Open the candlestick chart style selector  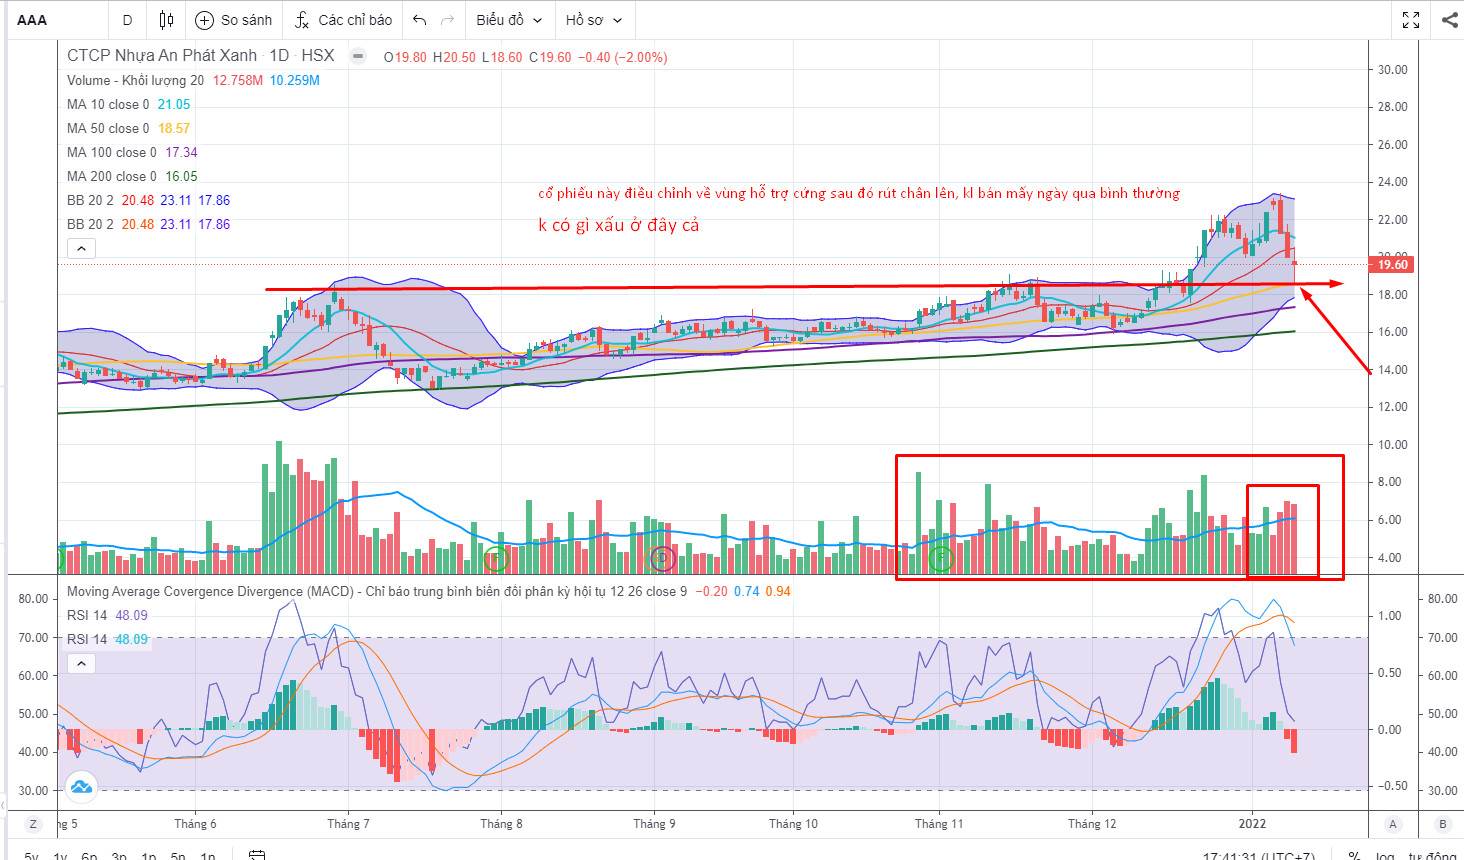pos(166,20)
